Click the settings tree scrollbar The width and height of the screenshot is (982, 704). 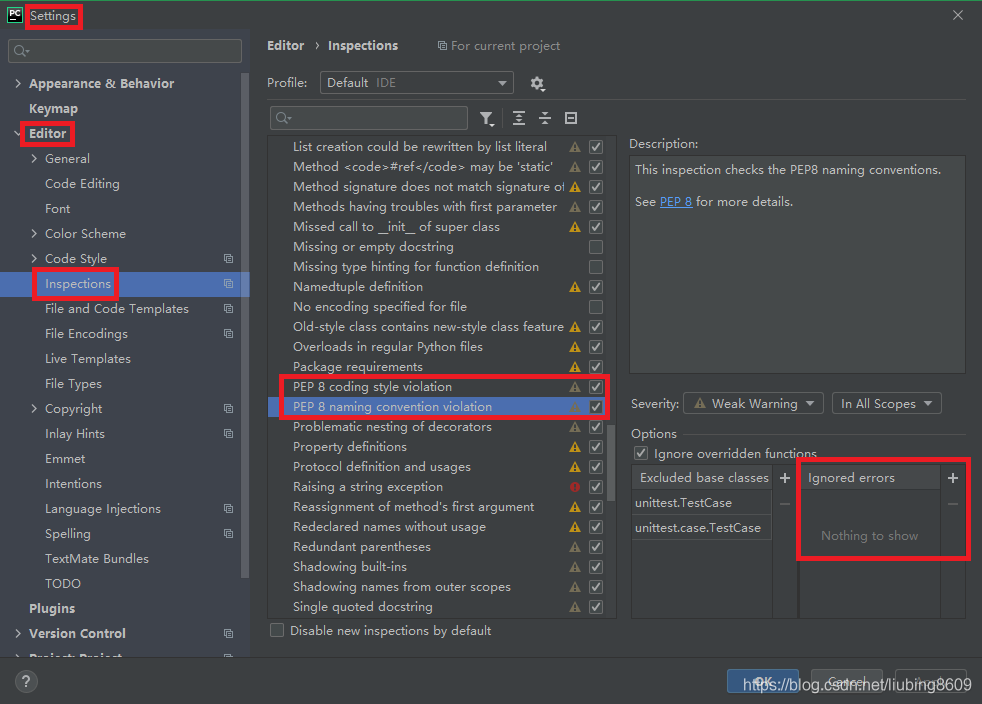click(245, 326)
